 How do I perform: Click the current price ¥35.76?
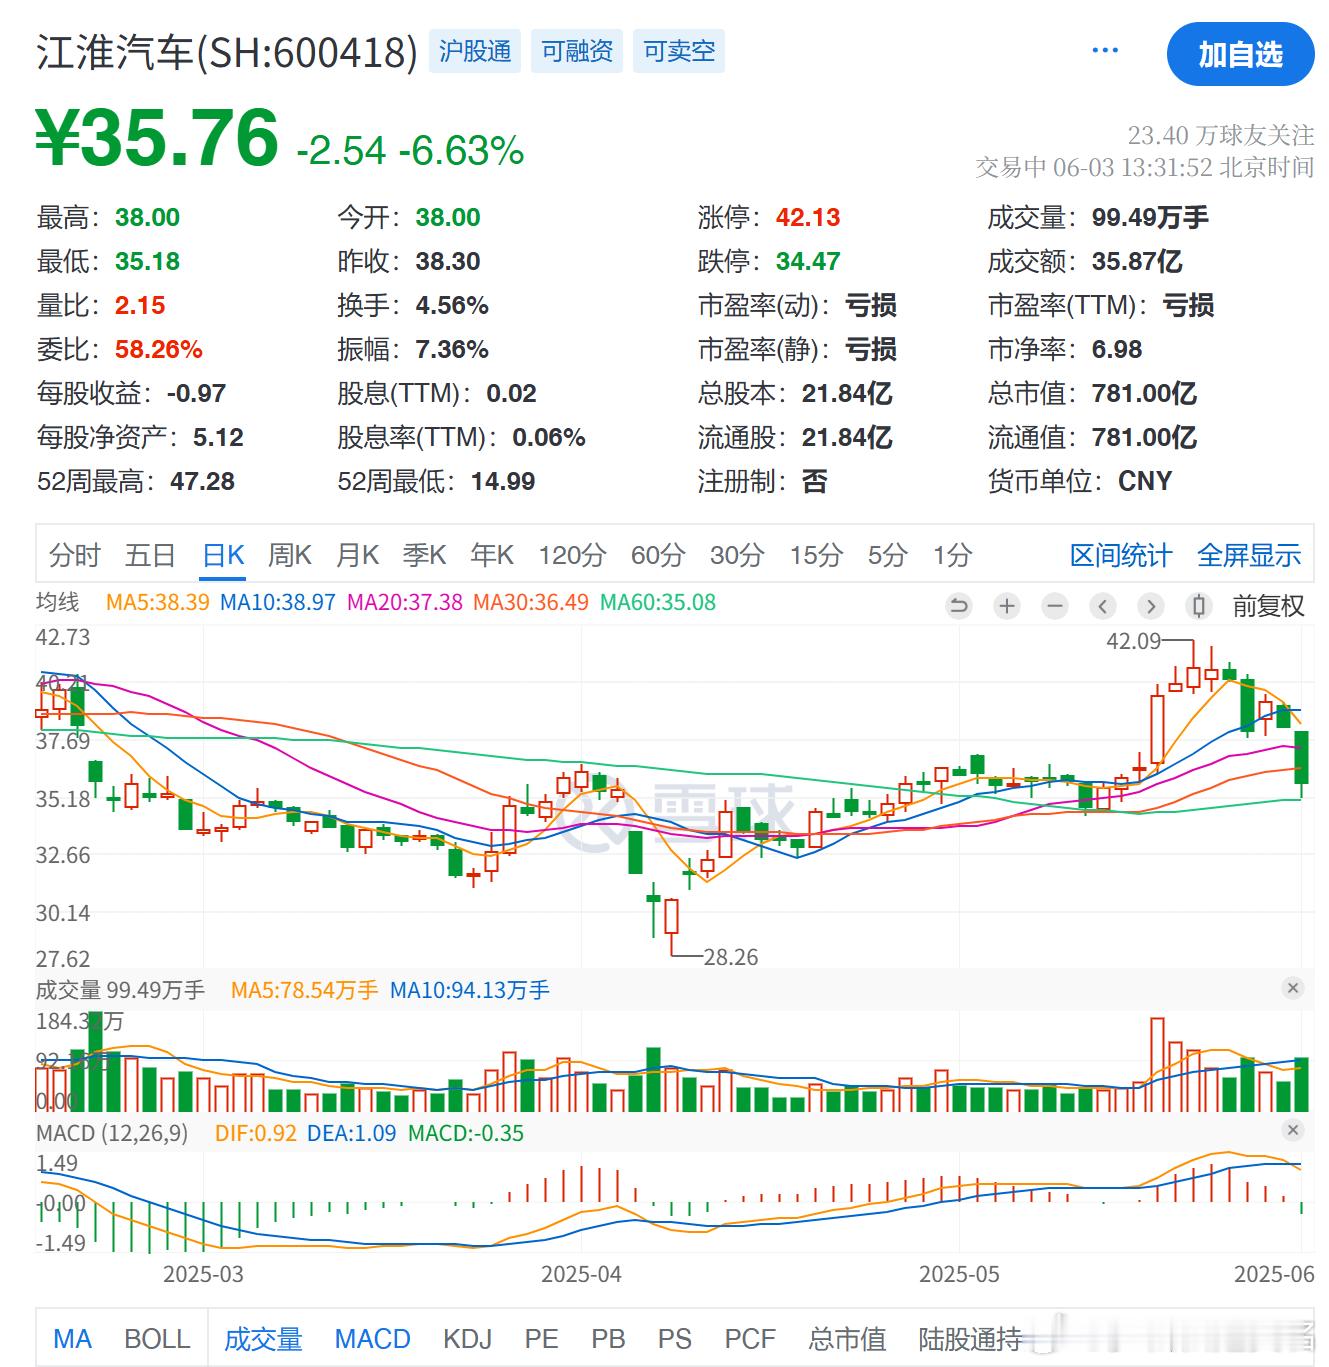point(157,138)
